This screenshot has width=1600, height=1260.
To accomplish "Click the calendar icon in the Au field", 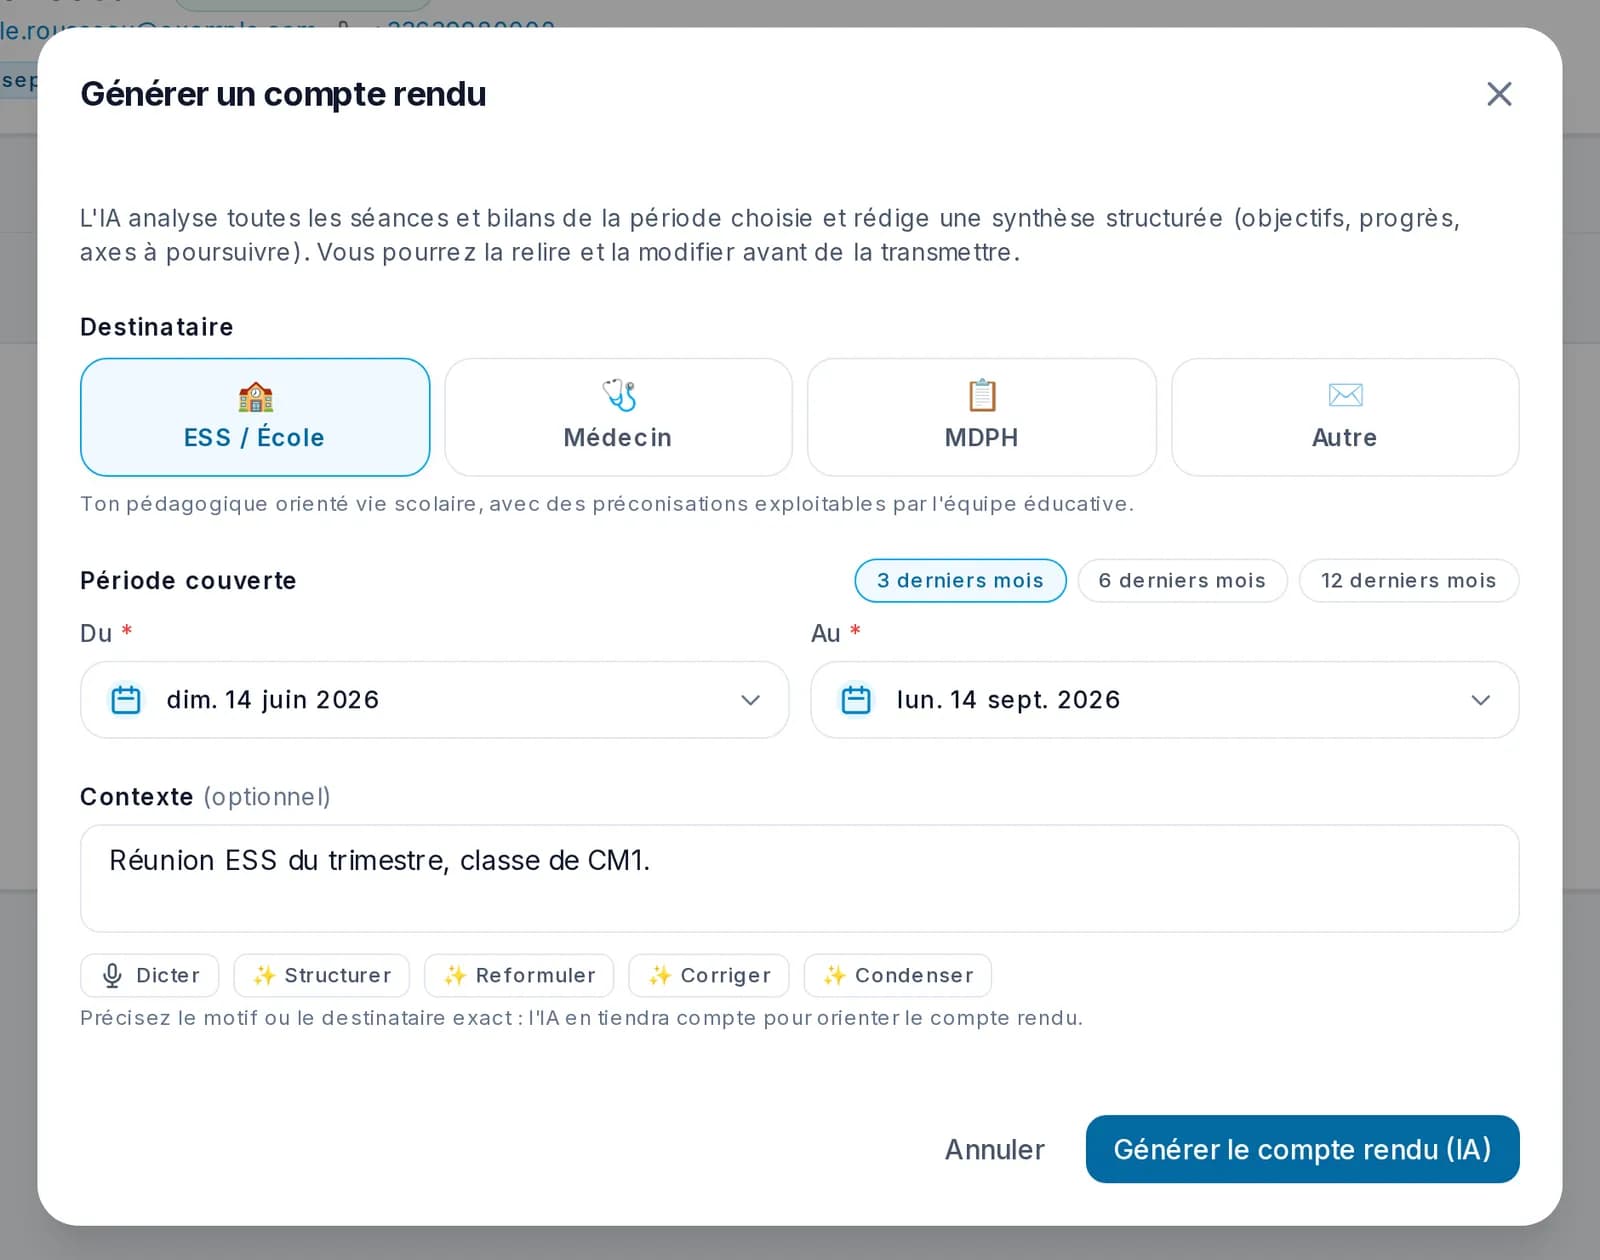I will coord(856,700).
